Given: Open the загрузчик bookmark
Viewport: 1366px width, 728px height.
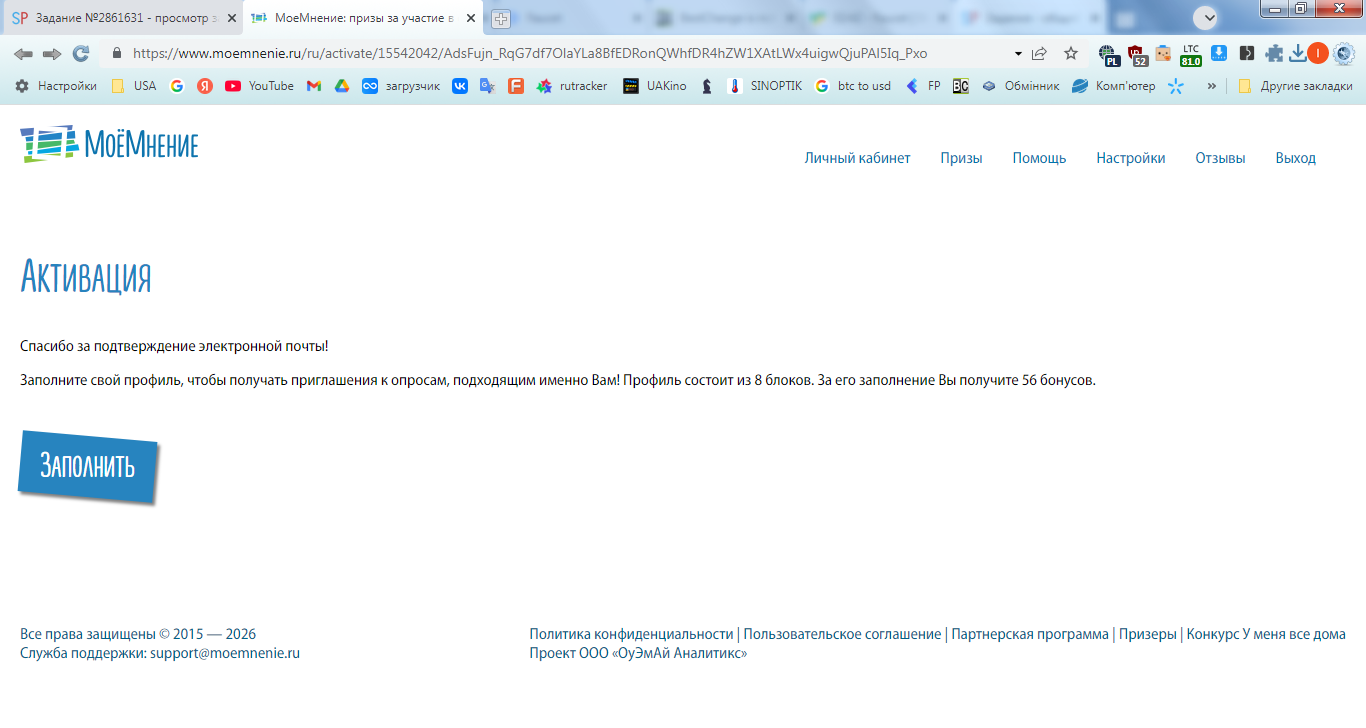Looking at the screenshot, I should tap(401, 86).
